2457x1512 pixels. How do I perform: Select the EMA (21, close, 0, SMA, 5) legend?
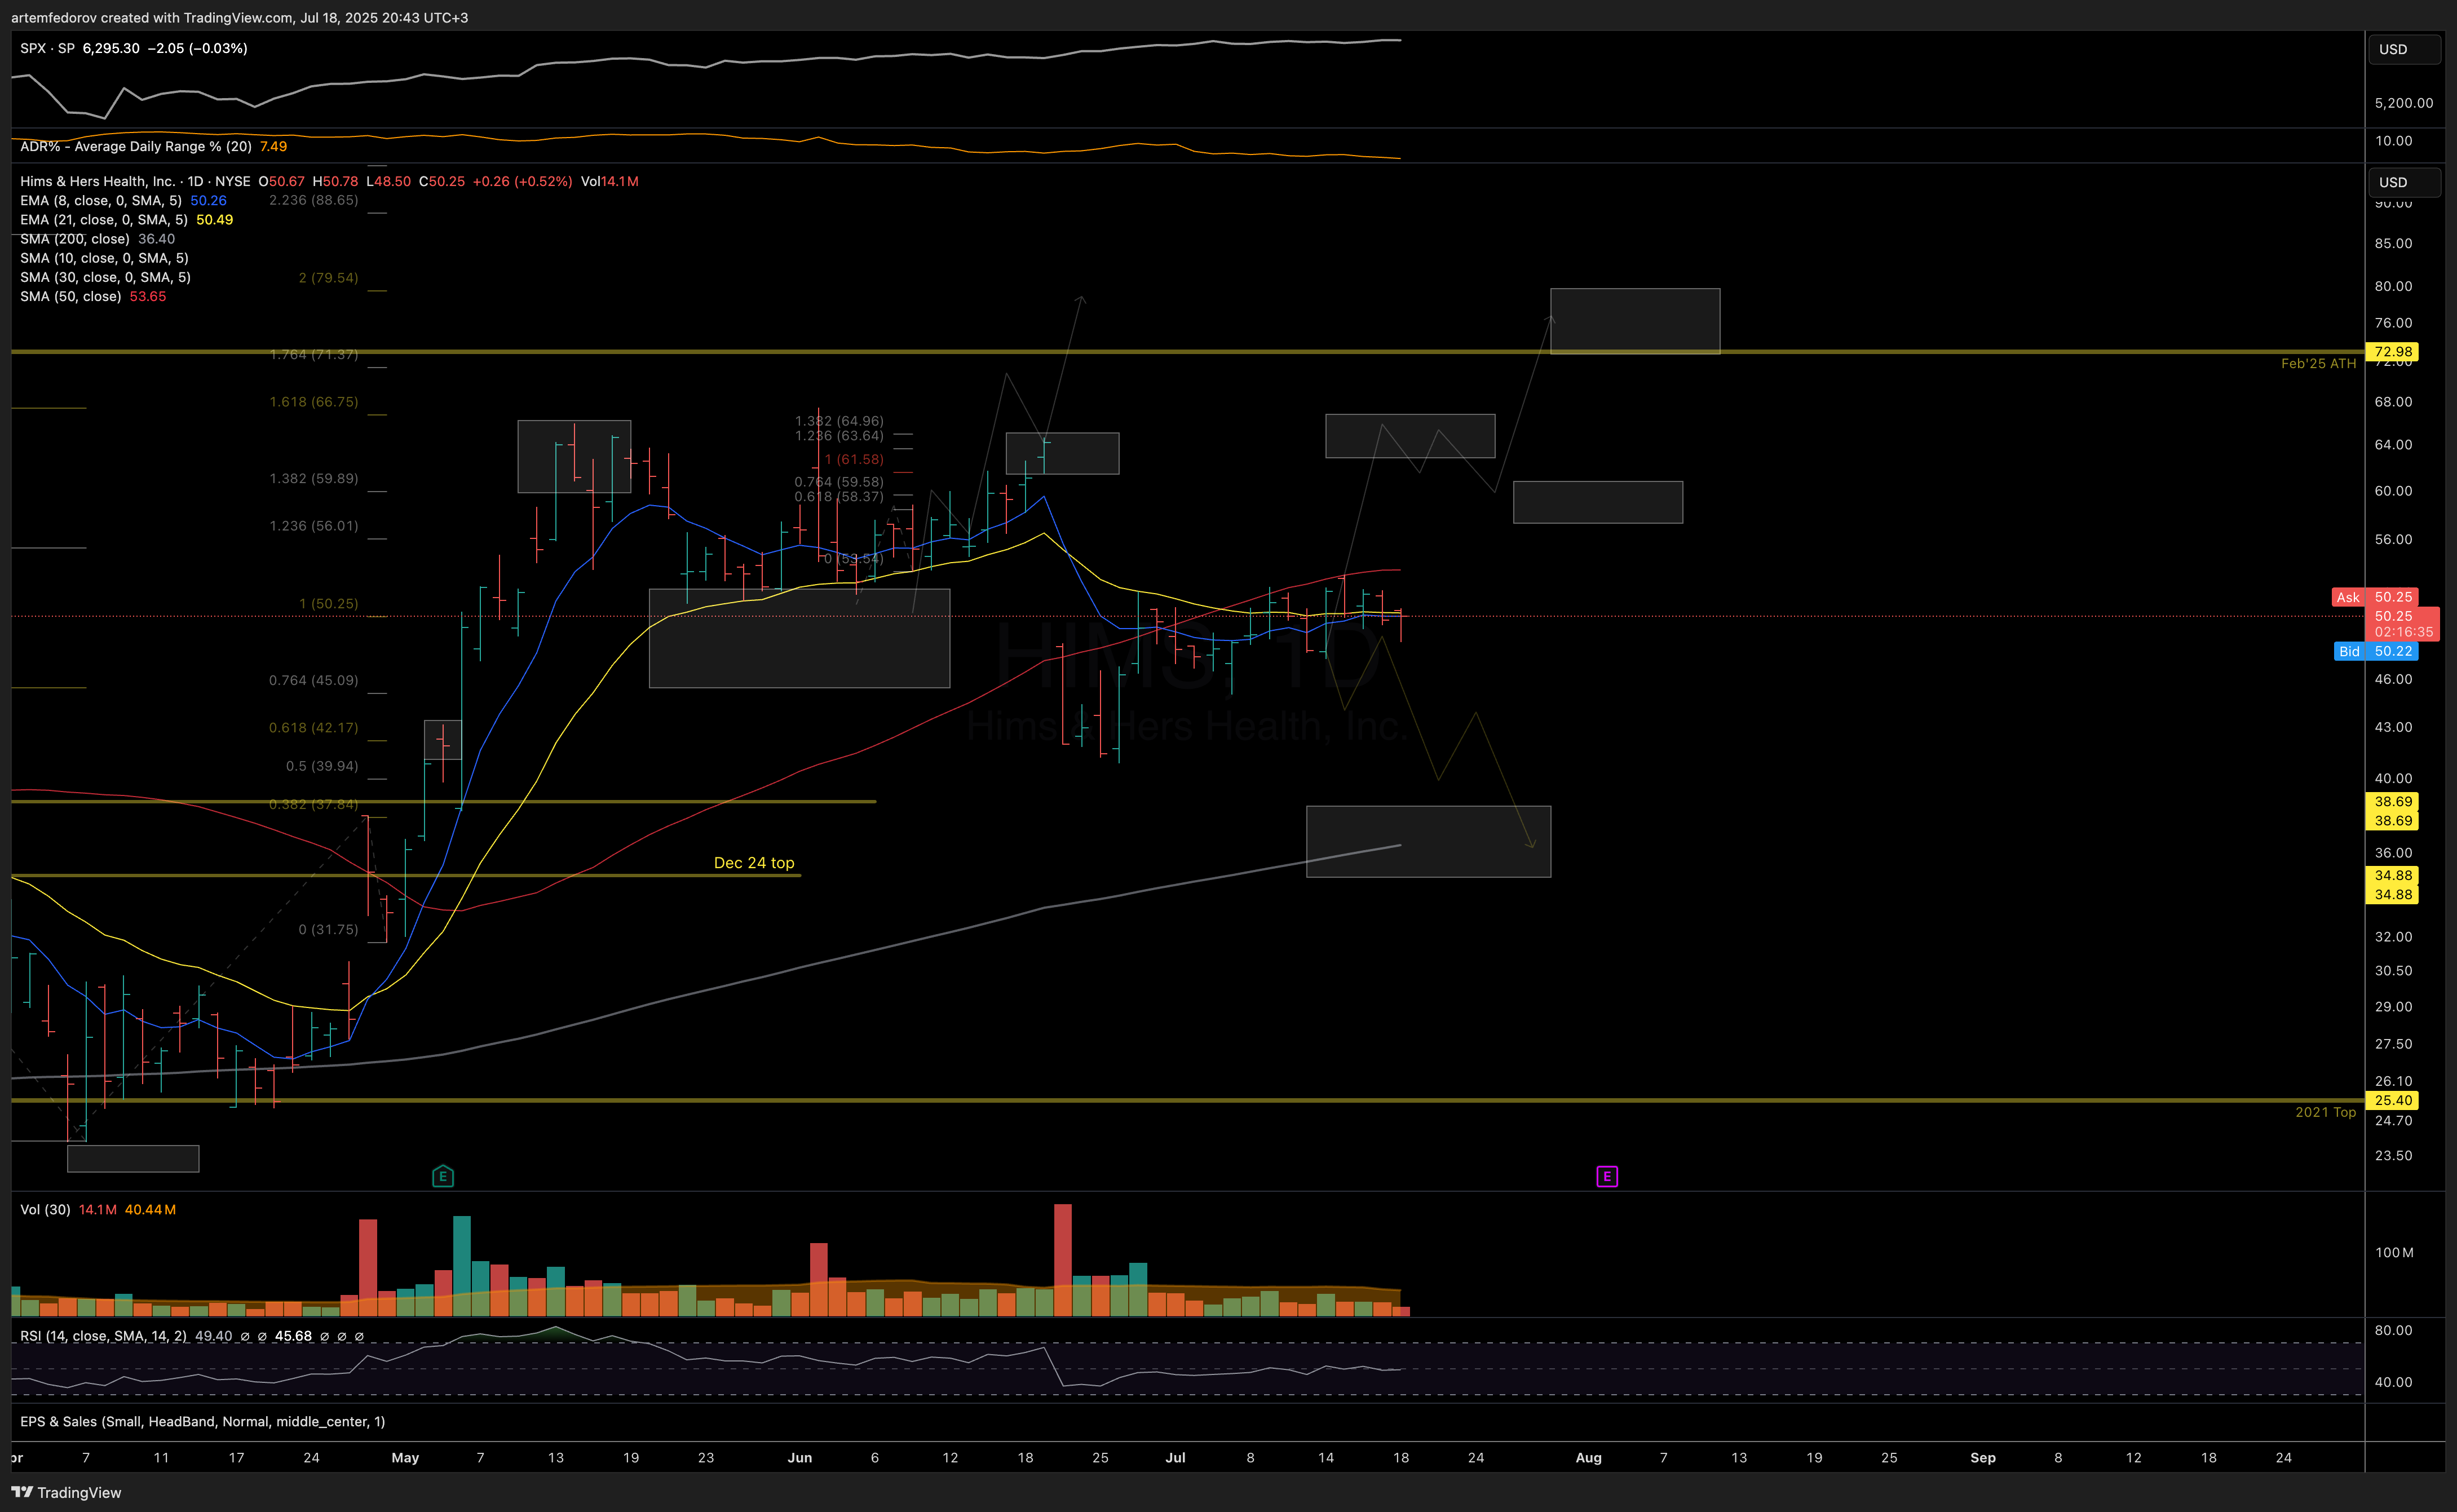tap(104, 219)
